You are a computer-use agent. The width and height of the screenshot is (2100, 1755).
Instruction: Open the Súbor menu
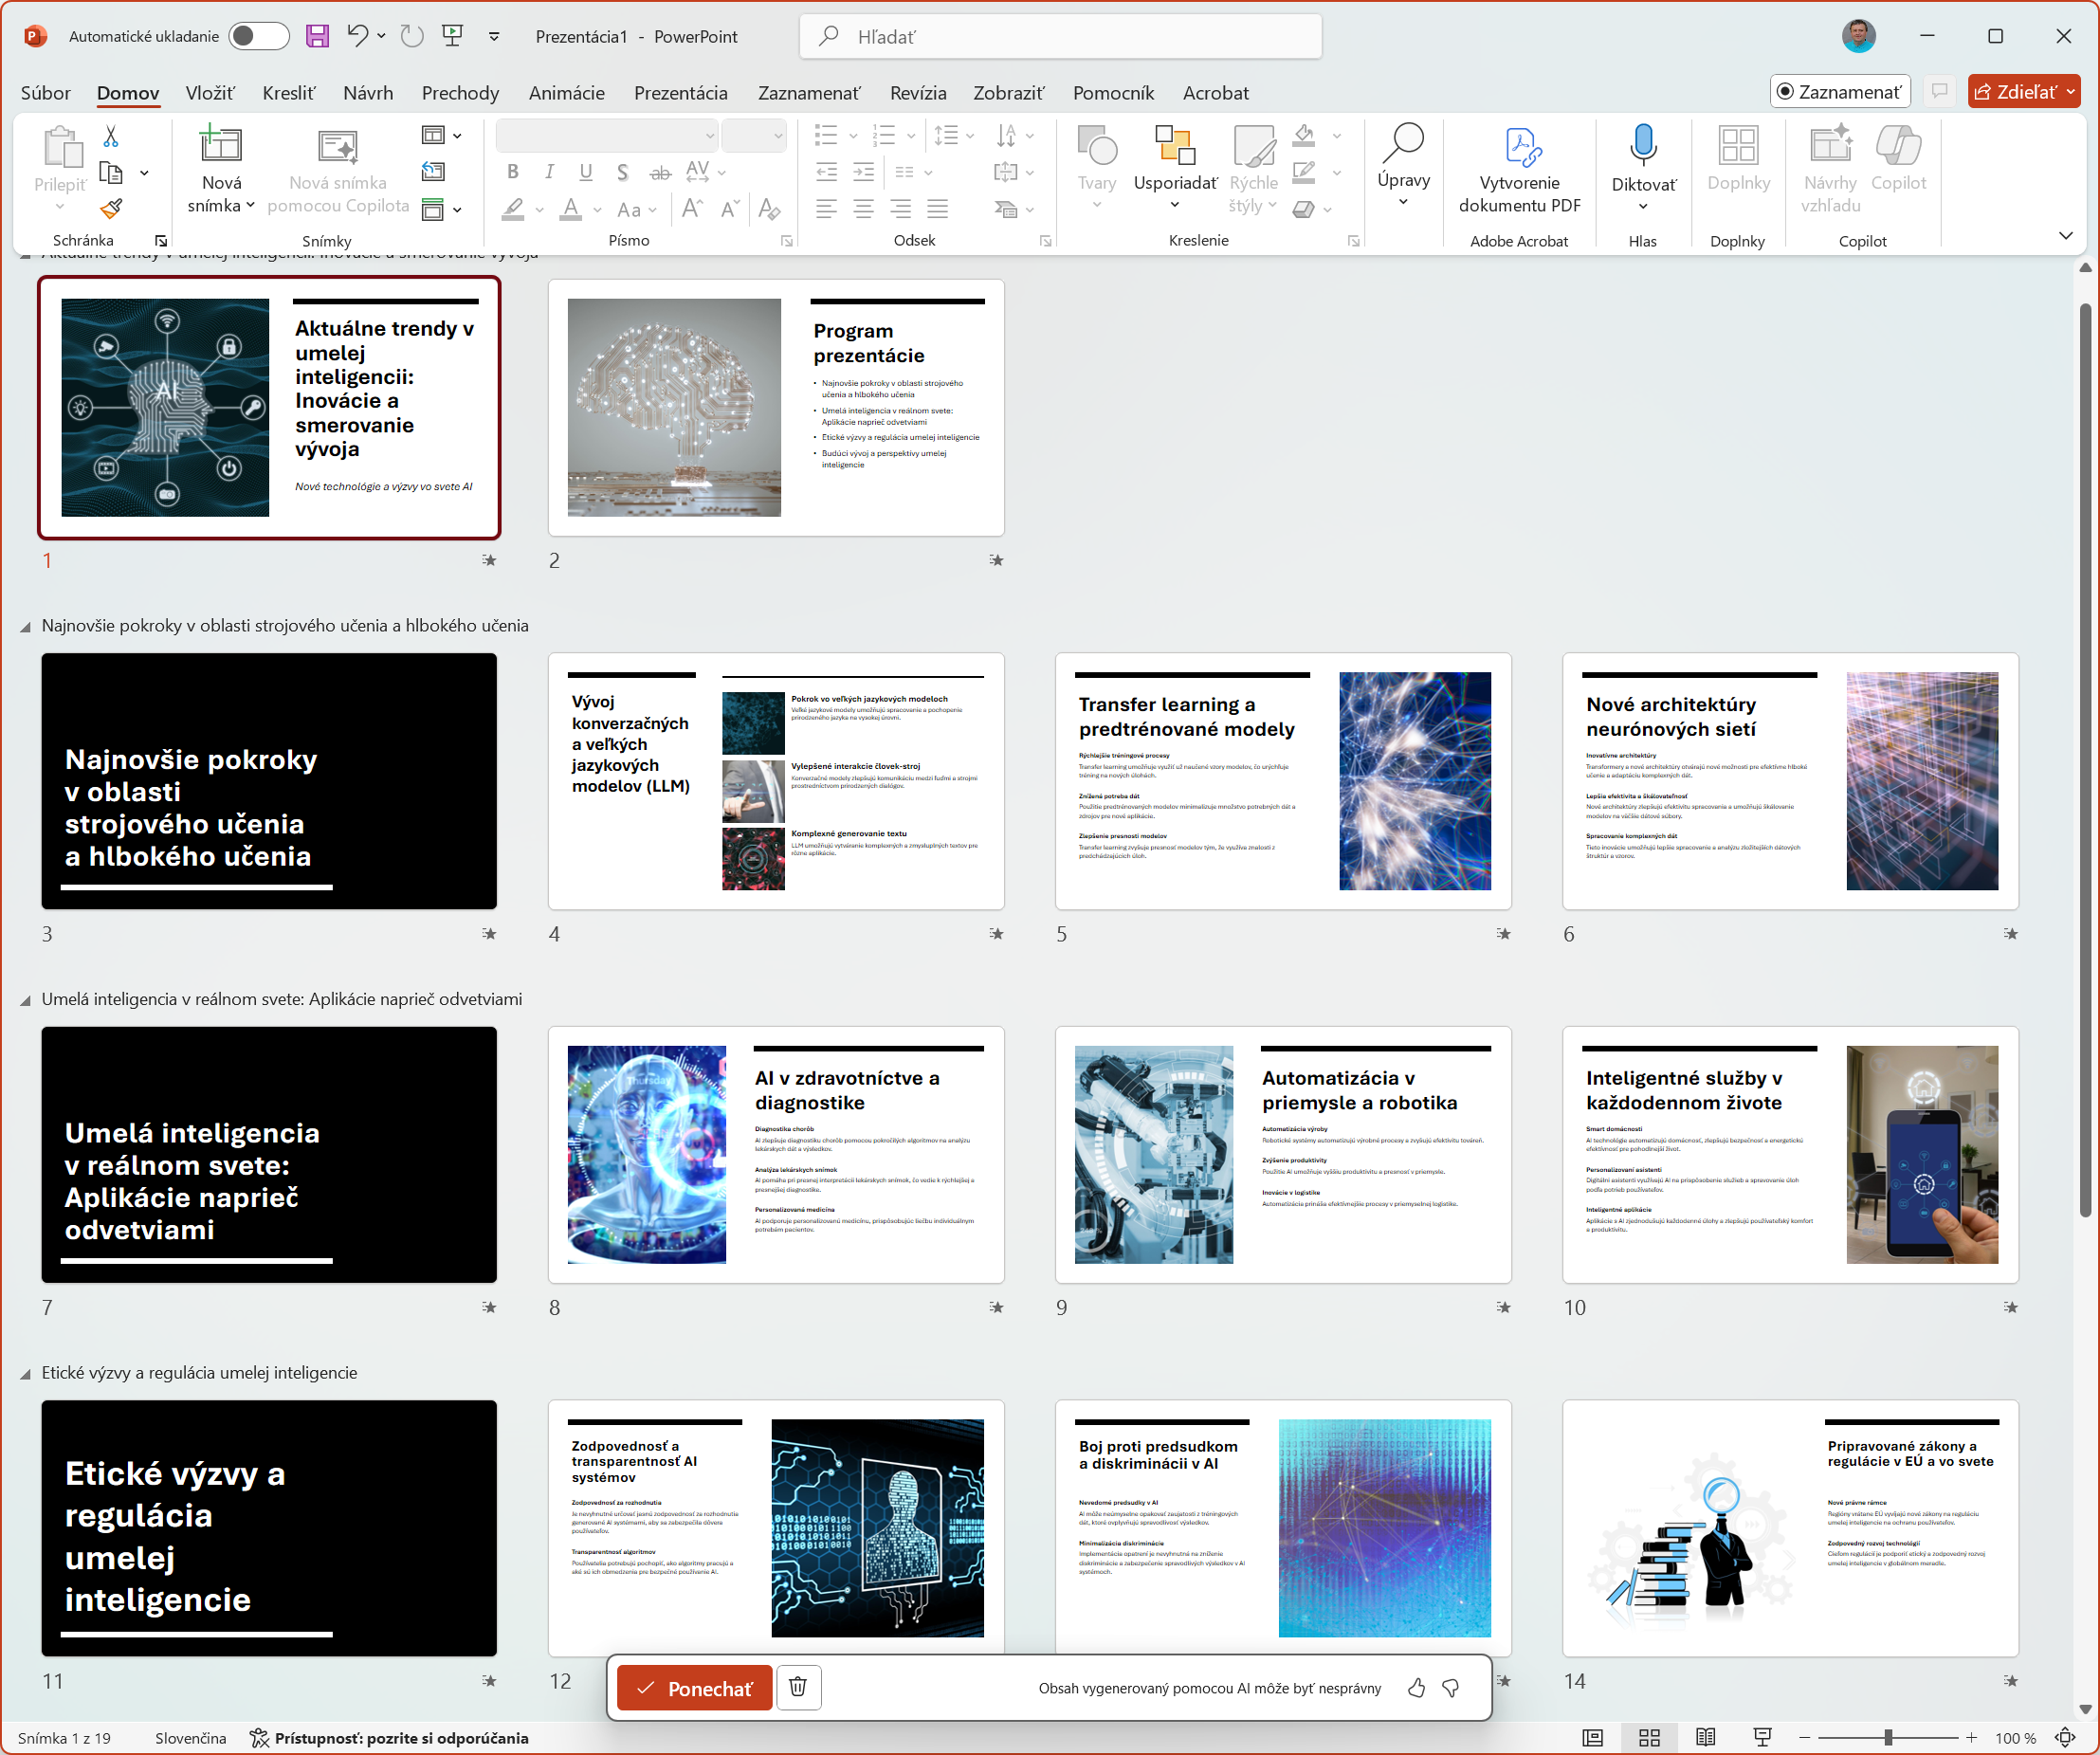point(45,93)
